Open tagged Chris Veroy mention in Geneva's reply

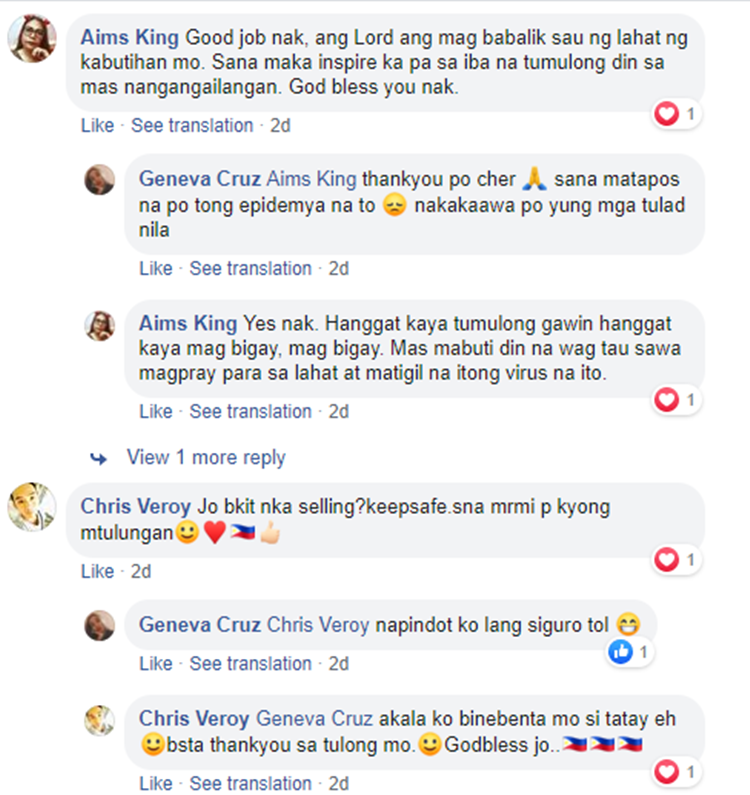coord(318,625)
